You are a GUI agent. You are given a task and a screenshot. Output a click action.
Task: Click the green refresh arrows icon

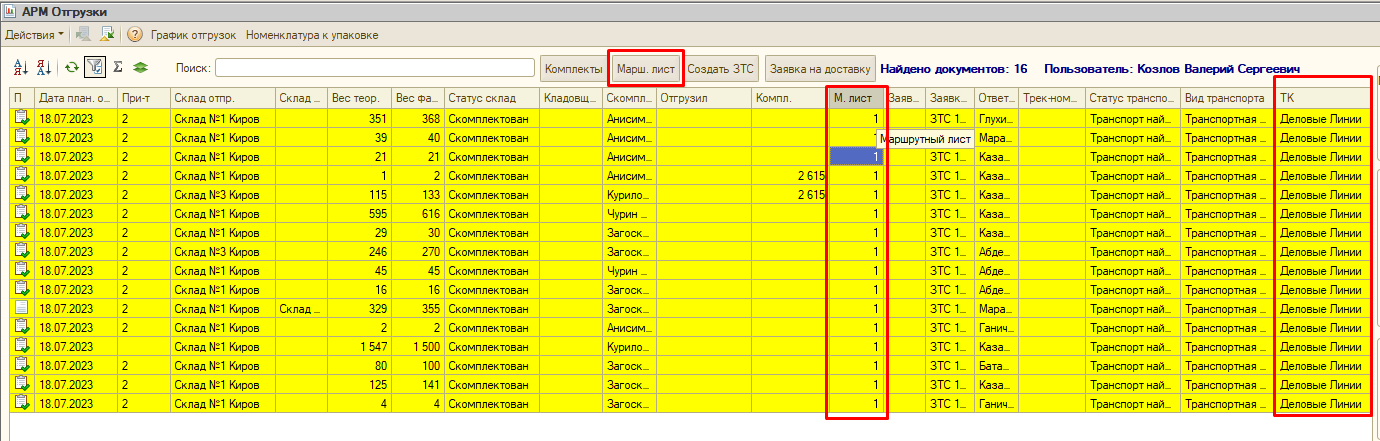coord(72,68)
